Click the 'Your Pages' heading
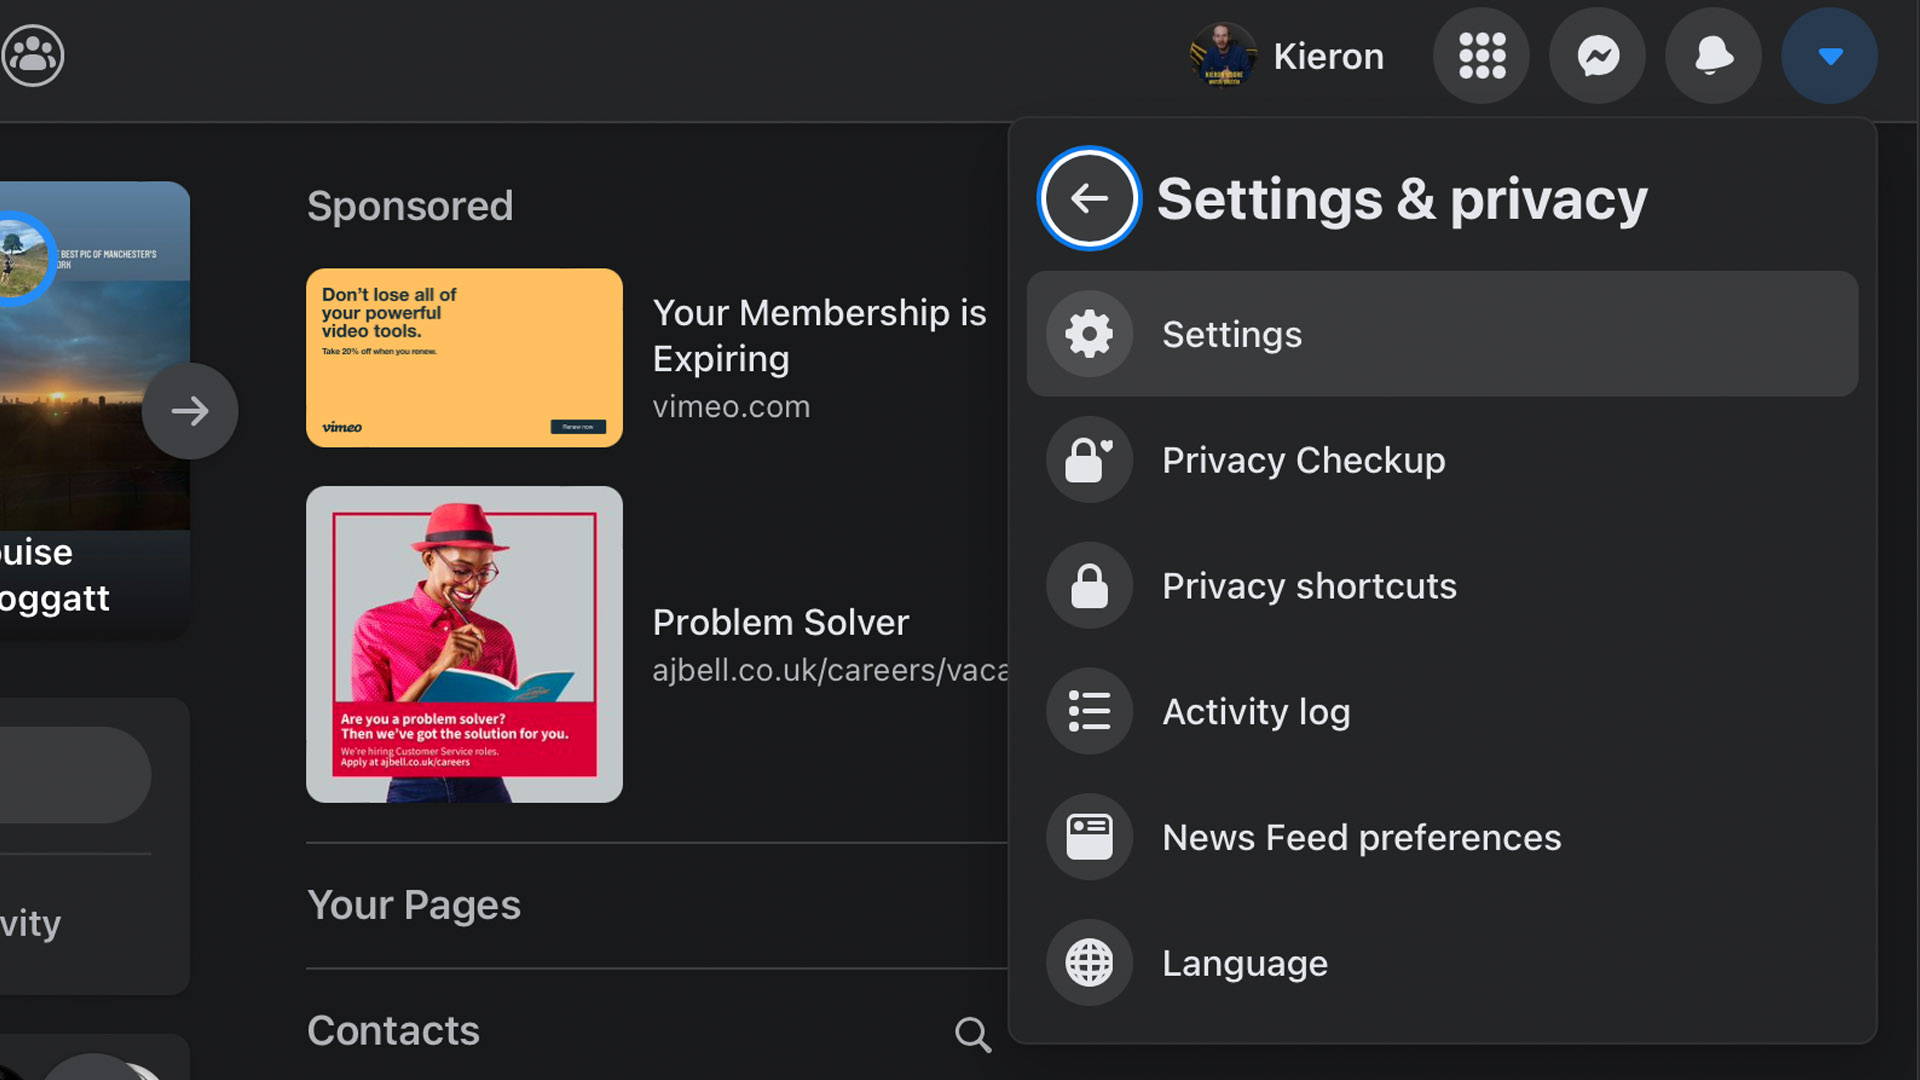Screen dimensions: 1920x1080 coord(413,905)
